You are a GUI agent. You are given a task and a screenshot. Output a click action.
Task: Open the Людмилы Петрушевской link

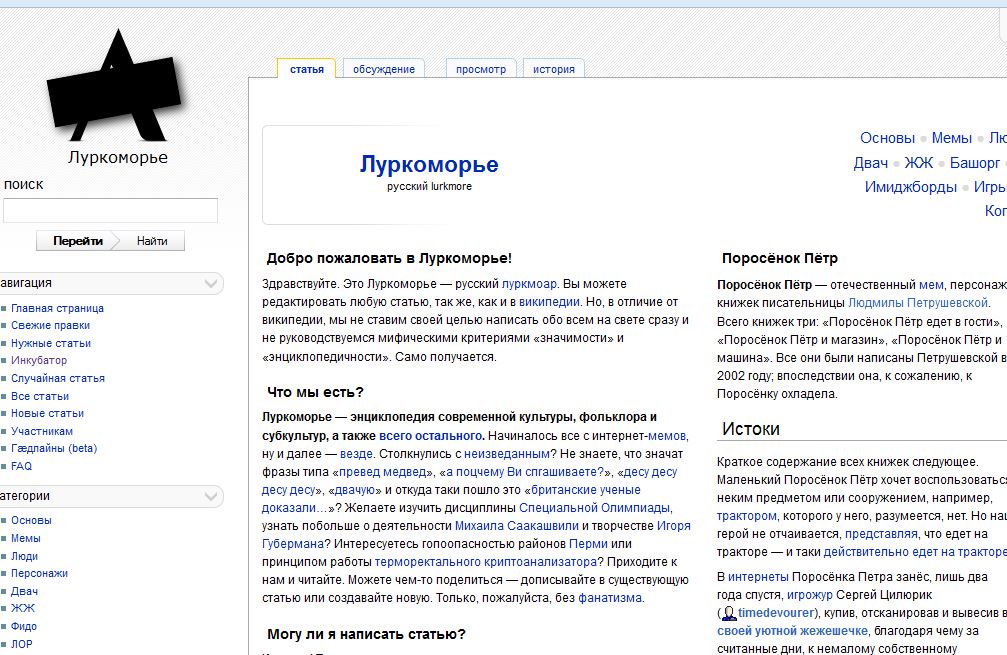918,303
